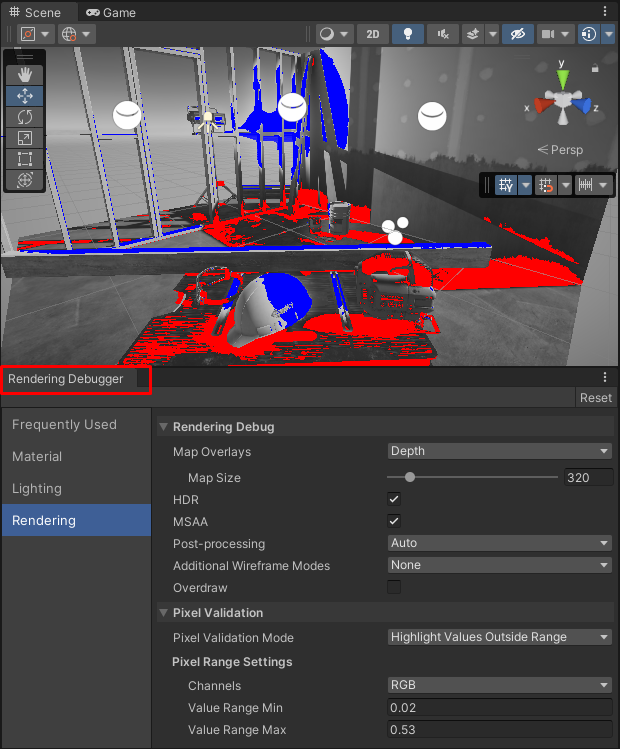Image resolution: width=620 pixels, height=749 pixels.
Task: Collapse the Rendering Debug section
Action: click(165, 427)
